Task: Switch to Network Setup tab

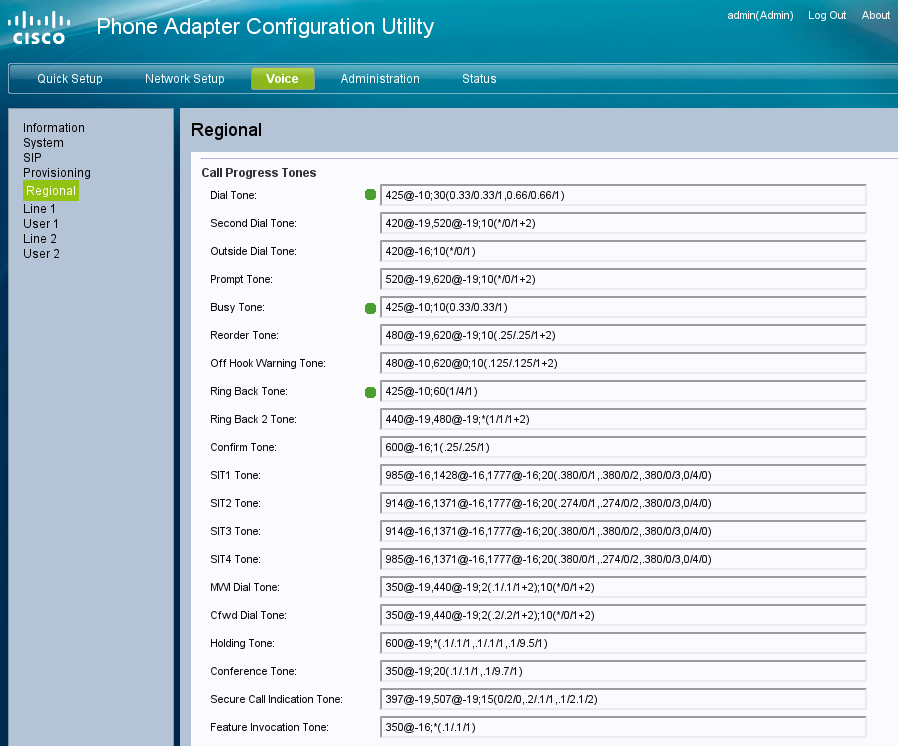Action: [185, 79]
